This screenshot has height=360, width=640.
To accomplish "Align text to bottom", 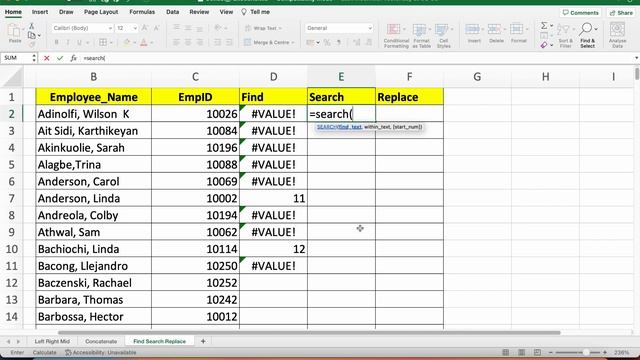I will (x=199, y=28).
